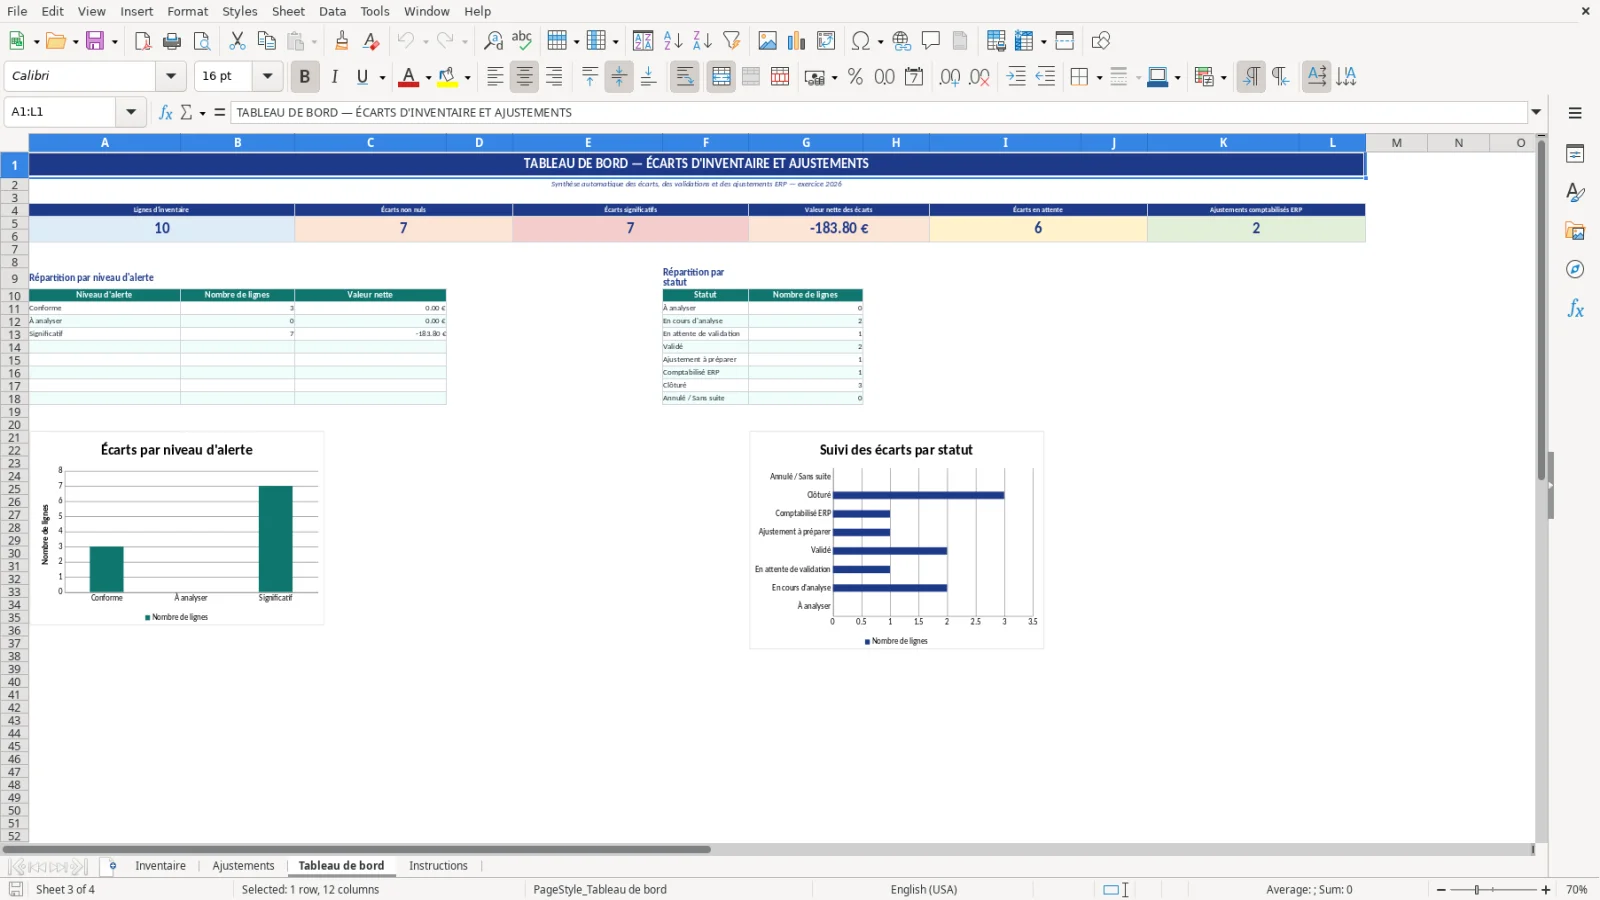Open font color dropdown arrow
The image size is (1600, 900).
pos(428,77)
